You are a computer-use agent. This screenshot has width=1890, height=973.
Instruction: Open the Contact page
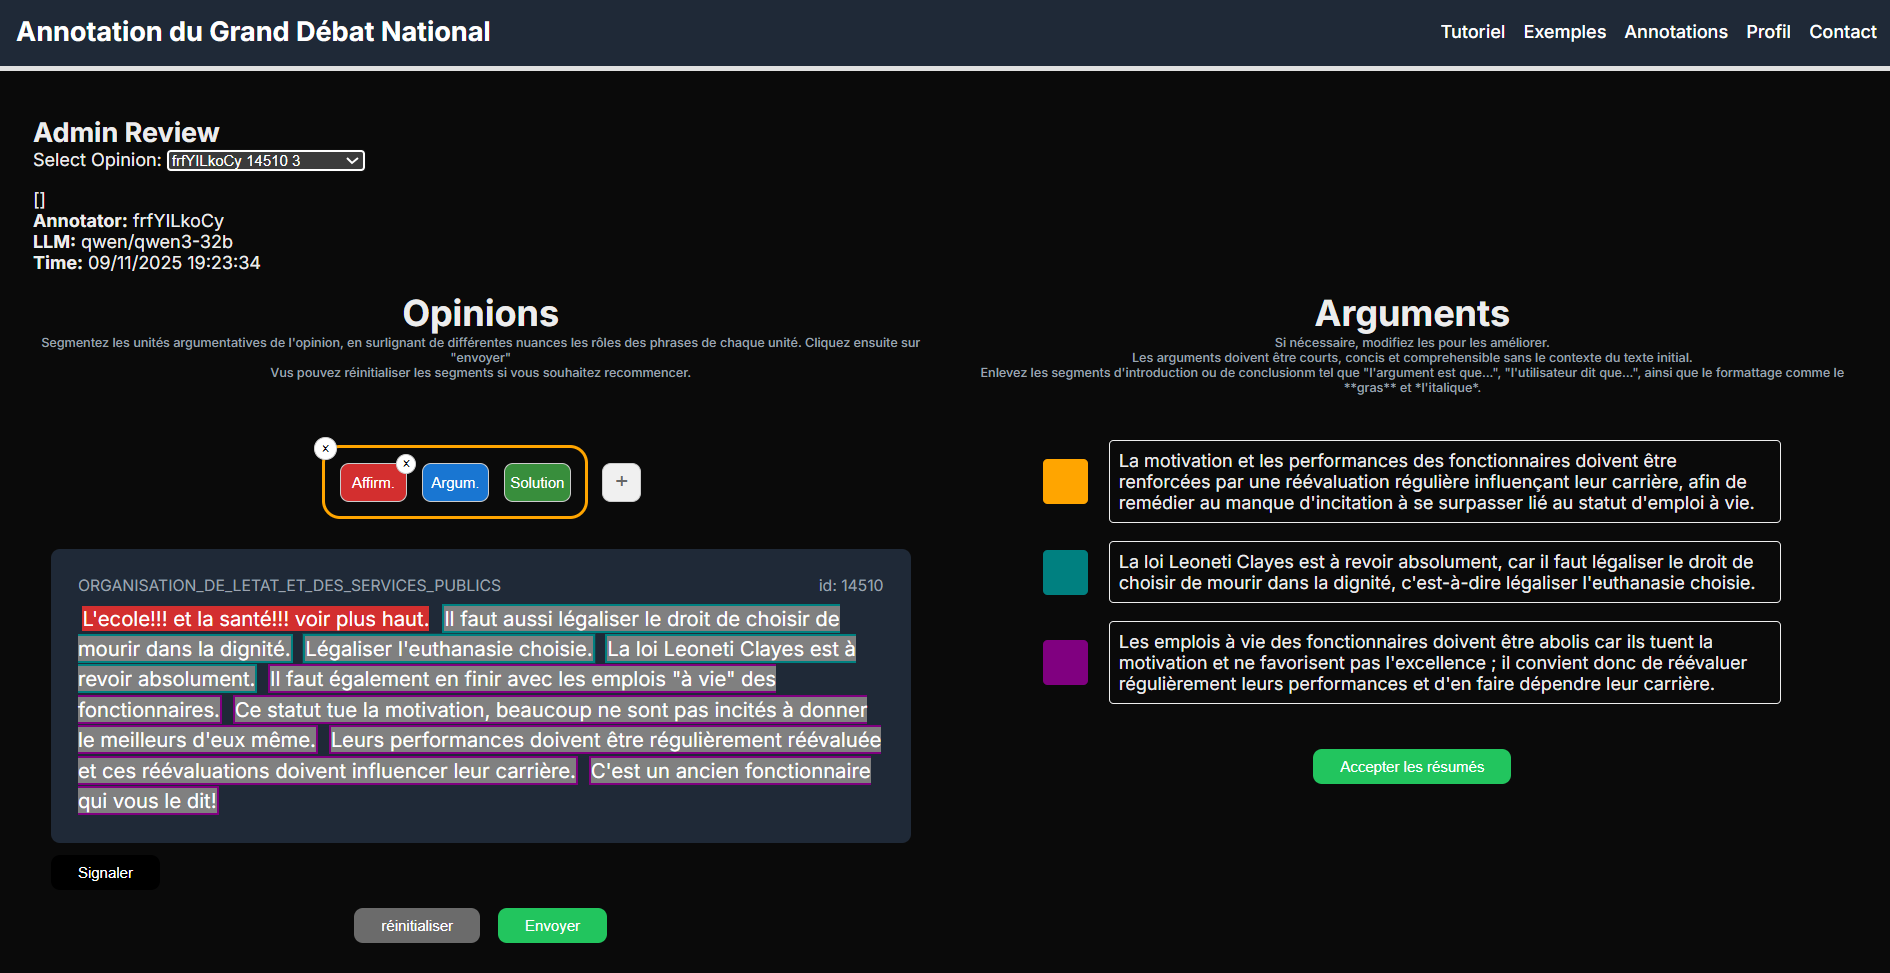pyautogui.click(x=1842, y=32)
